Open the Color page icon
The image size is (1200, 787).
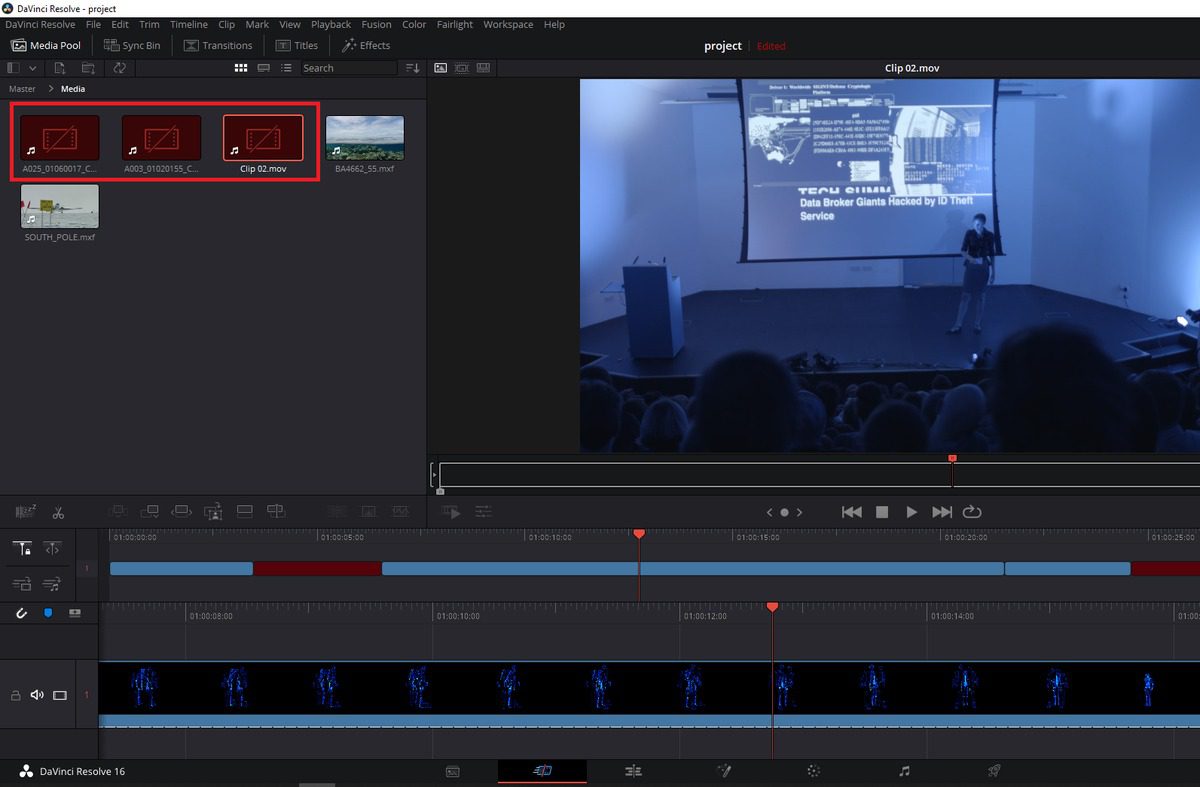tap(813, 771)
